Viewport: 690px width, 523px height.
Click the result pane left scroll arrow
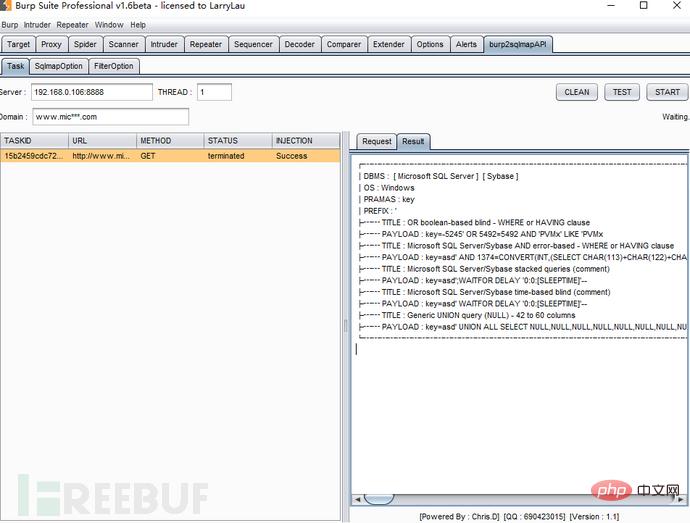tap(357, 499)
